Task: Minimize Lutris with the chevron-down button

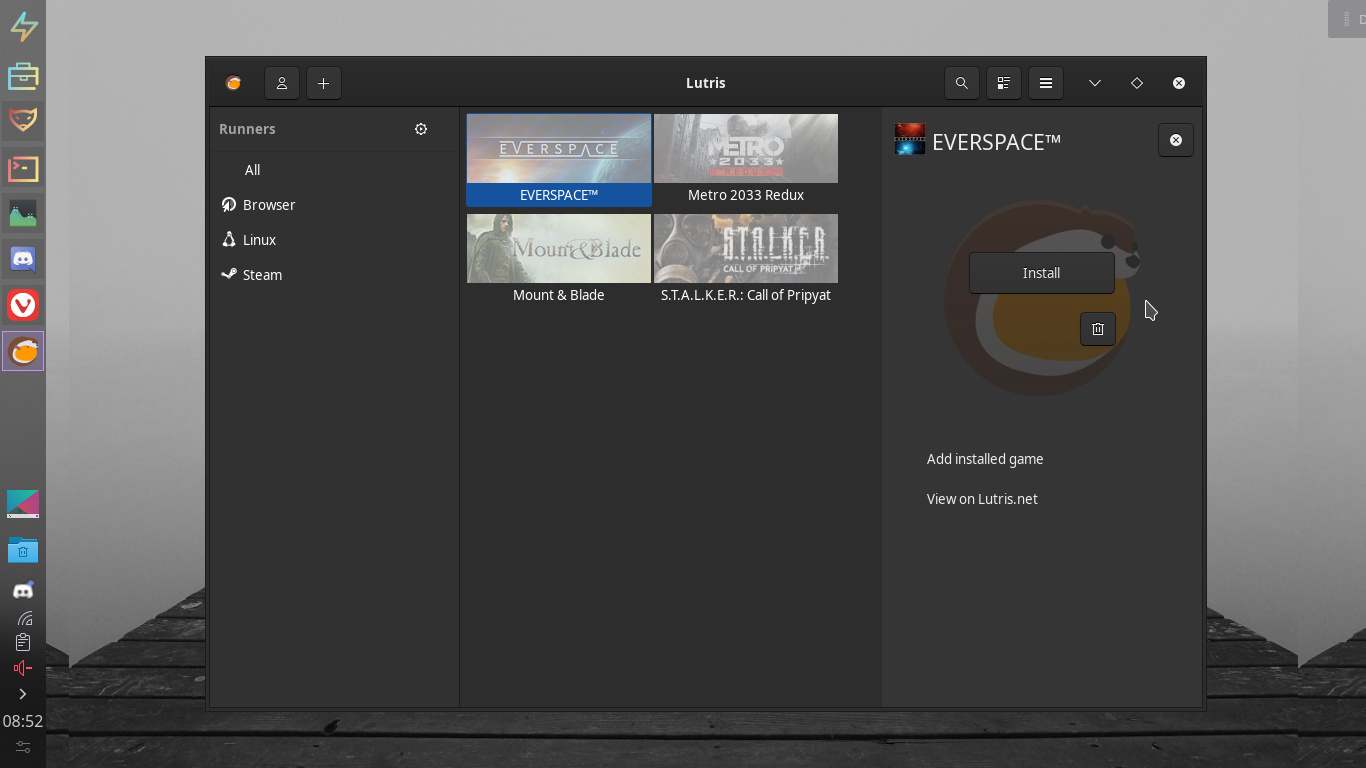Action: click(x=1095, y=83)
